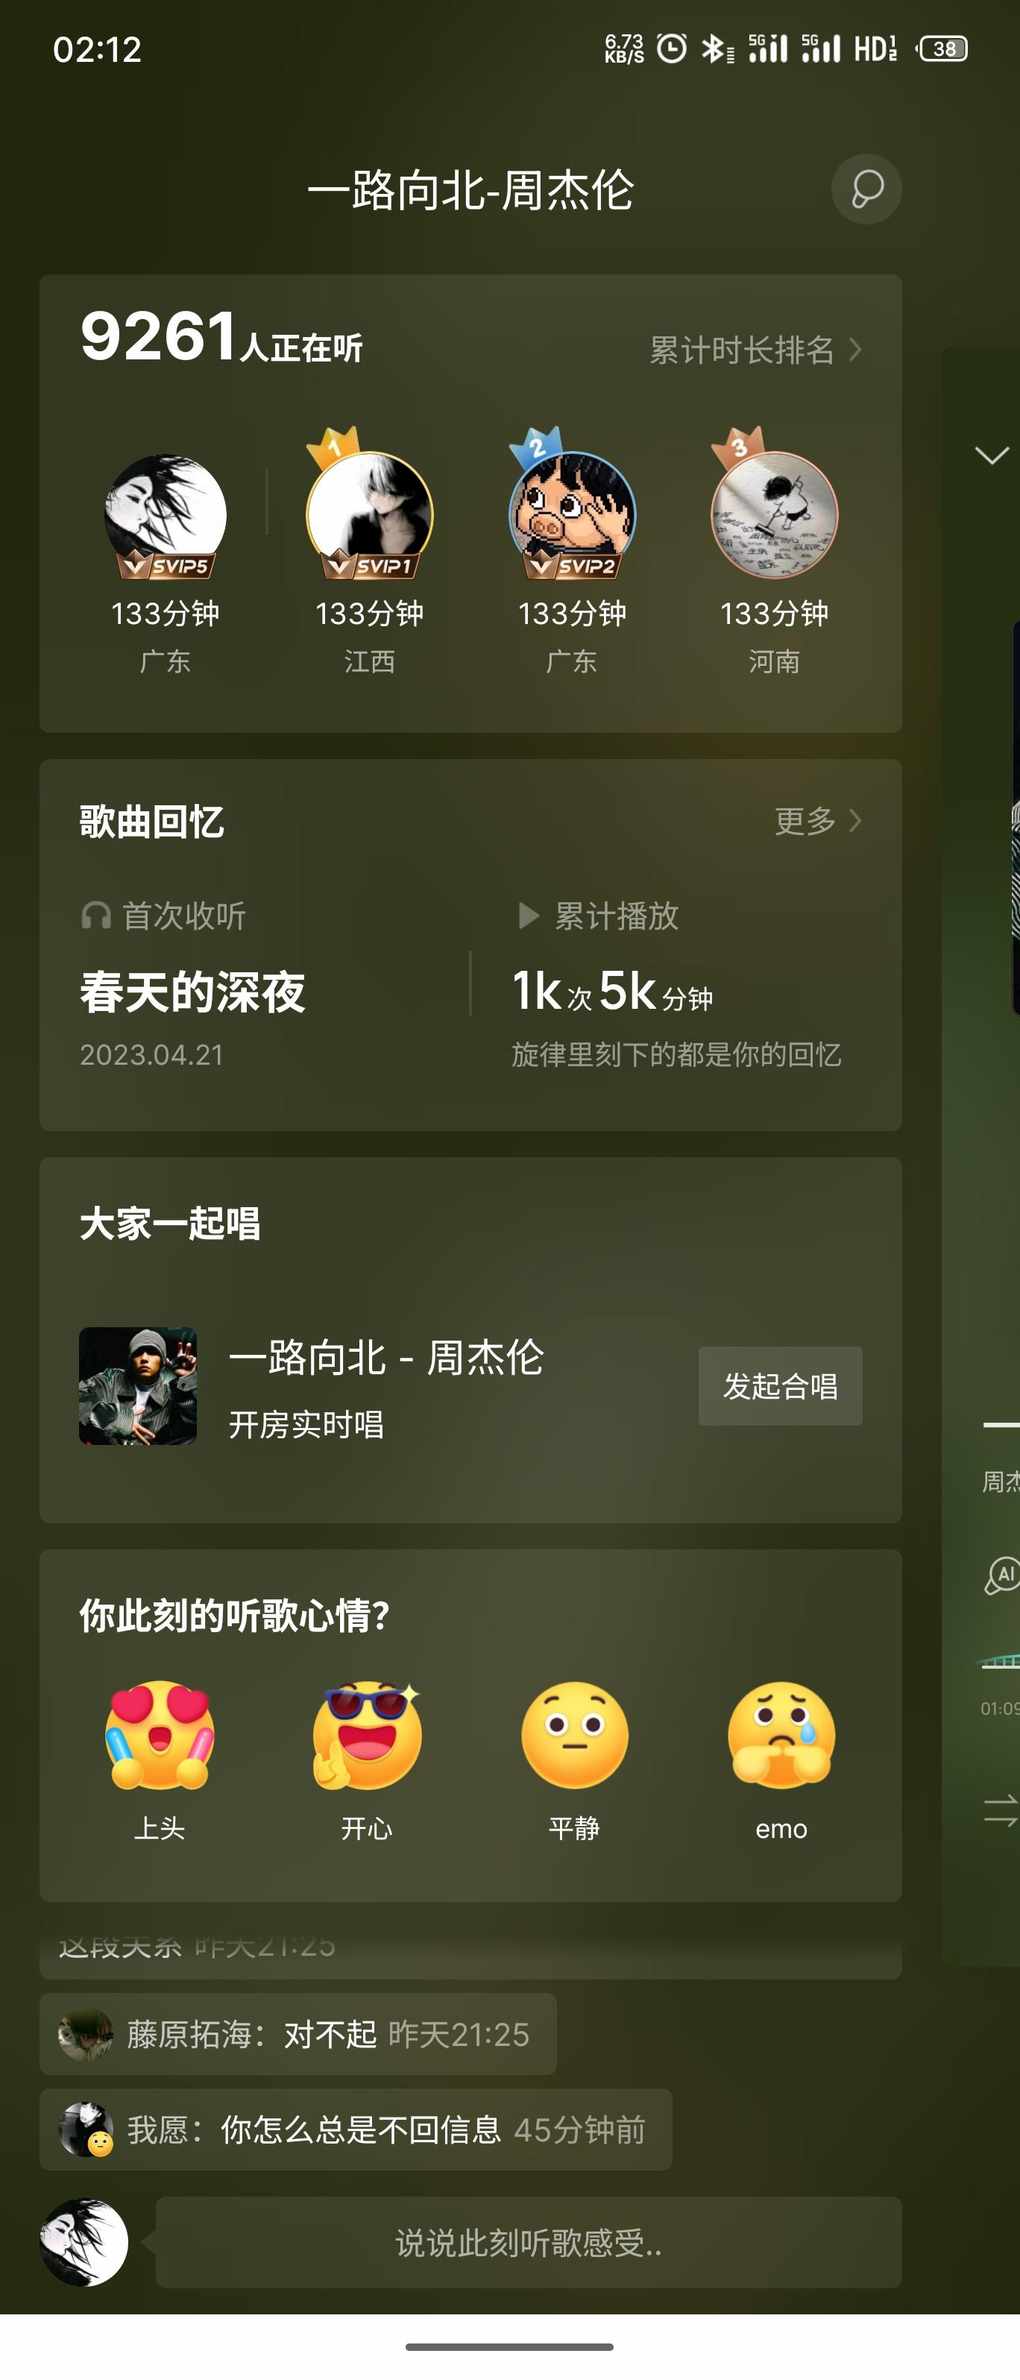Tap the search icon beside the song title

[x=866, y=189]
